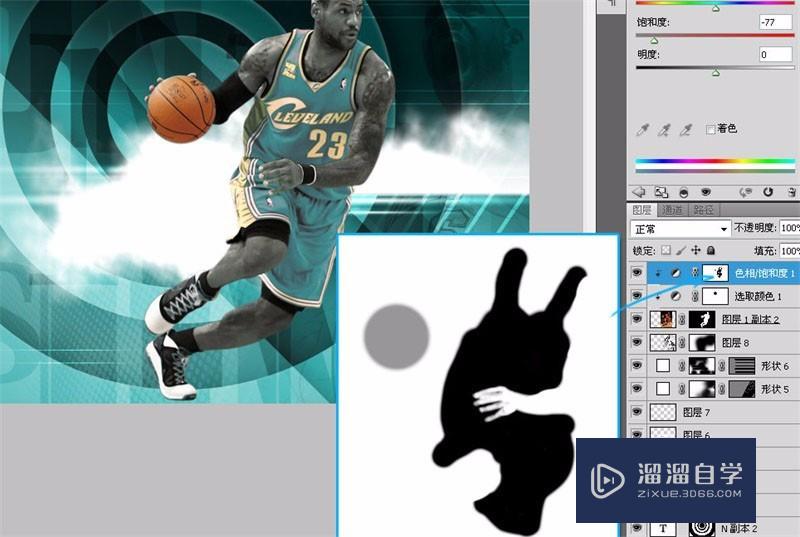Toggle adjustment layer visibility eye in adjustments panel
800x537 pixels.
[706, 192]
